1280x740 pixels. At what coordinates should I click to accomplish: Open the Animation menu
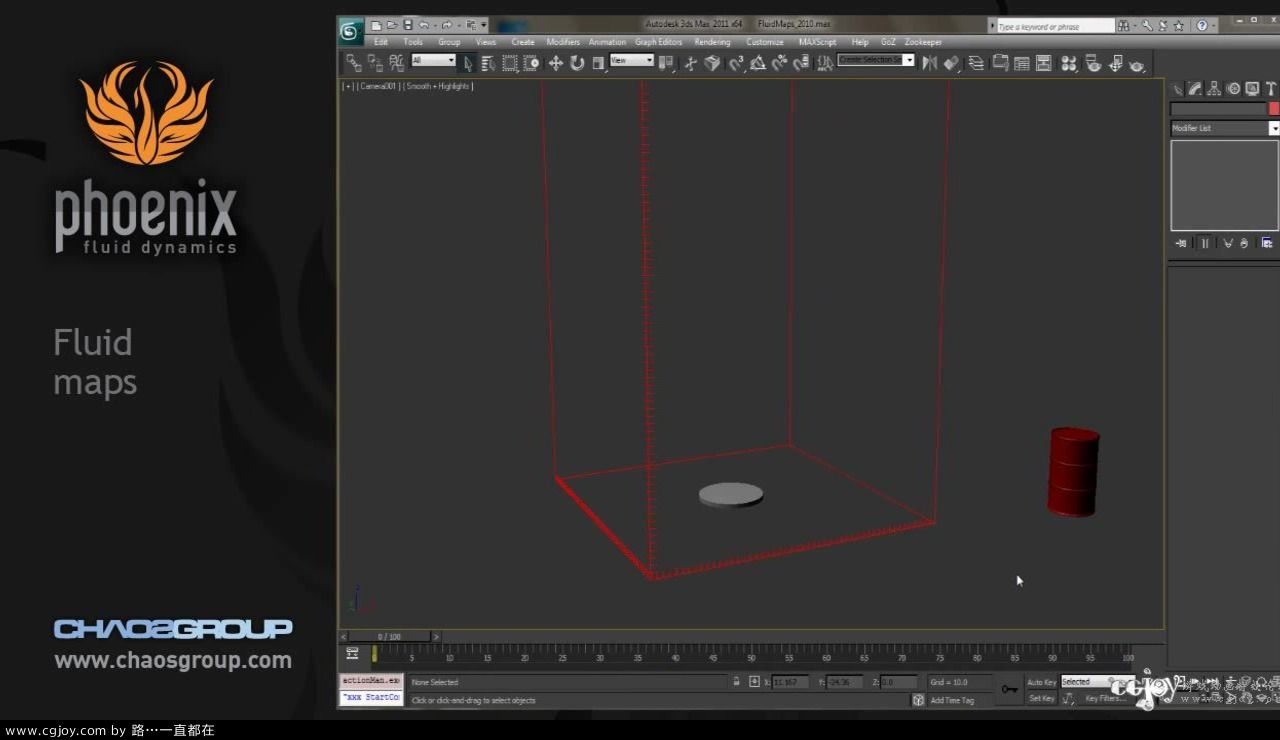tap(607, 42)
